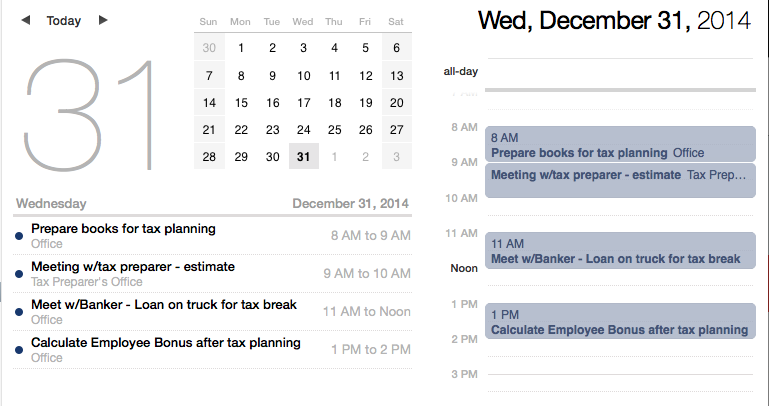Select the 11 AM Meet w/Banker timeline block

coord(620,251)
